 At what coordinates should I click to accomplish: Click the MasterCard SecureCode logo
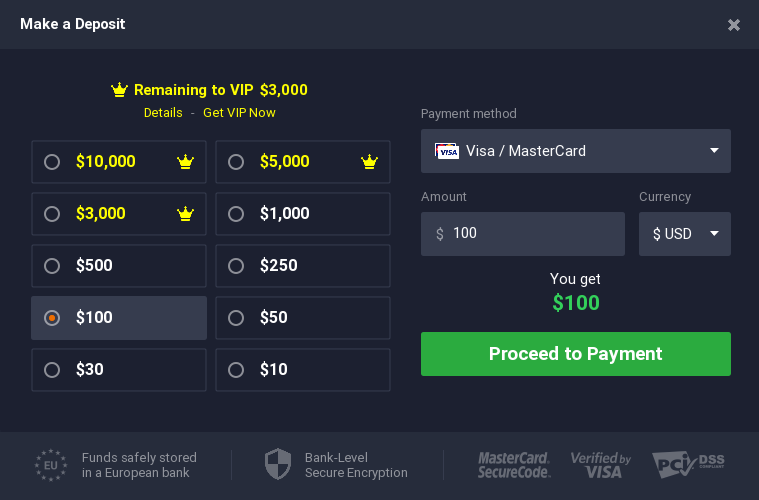[514, 465]
